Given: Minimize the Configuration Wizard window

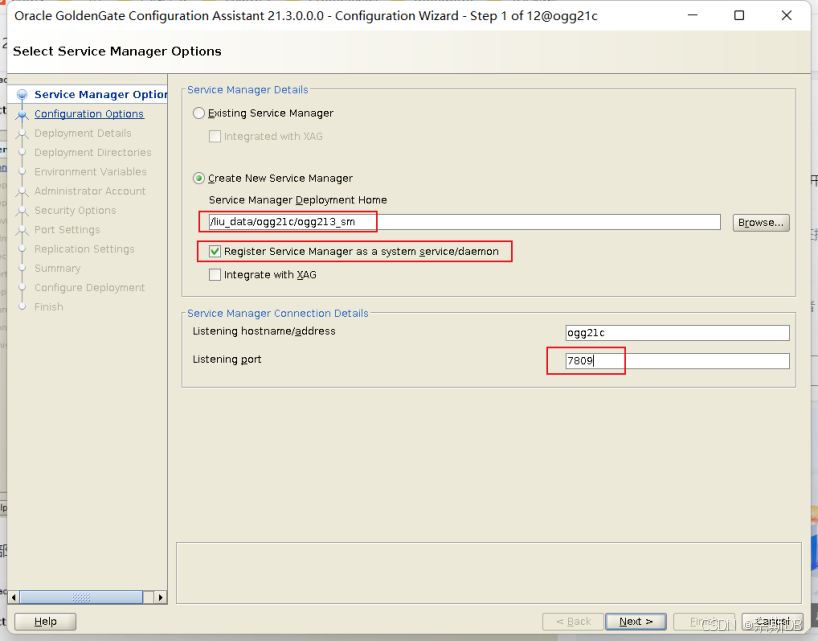Looking at the screenshot, I should coord(692,15).
